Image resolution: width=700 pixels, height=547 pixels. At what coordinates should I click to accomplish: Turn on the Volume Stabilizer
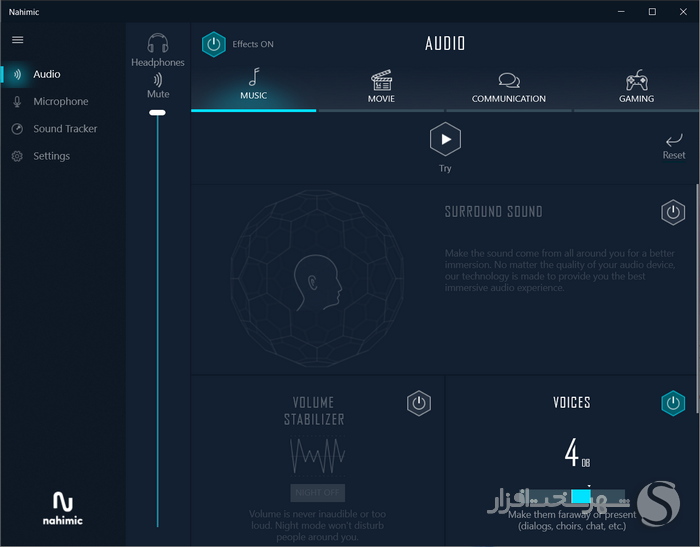419,404
